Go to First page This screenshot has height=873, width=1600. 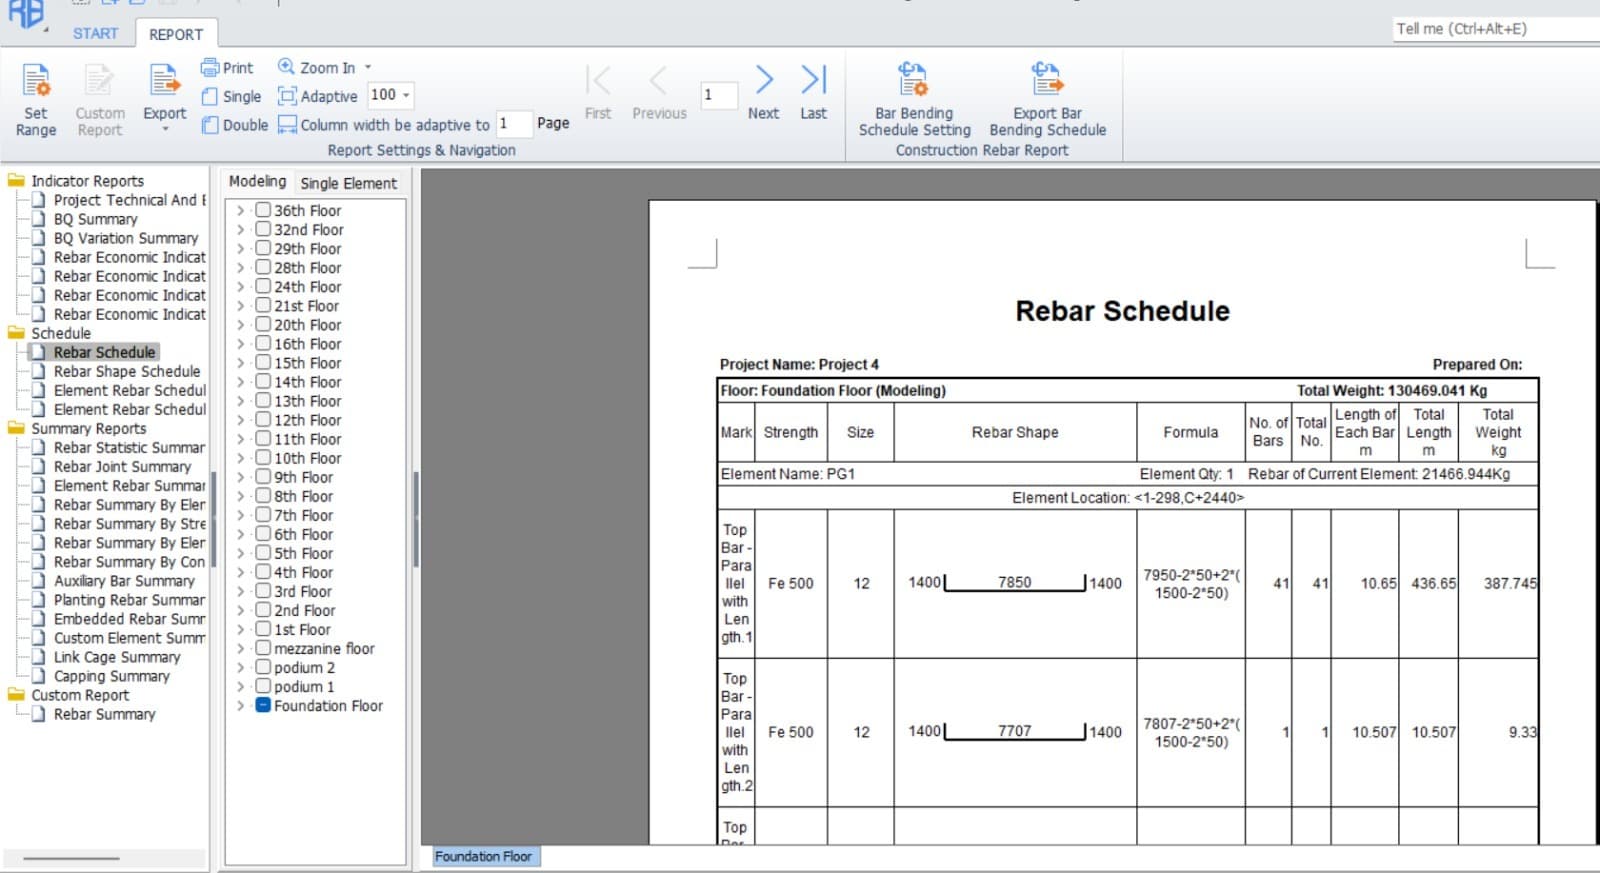coord(598,93)
